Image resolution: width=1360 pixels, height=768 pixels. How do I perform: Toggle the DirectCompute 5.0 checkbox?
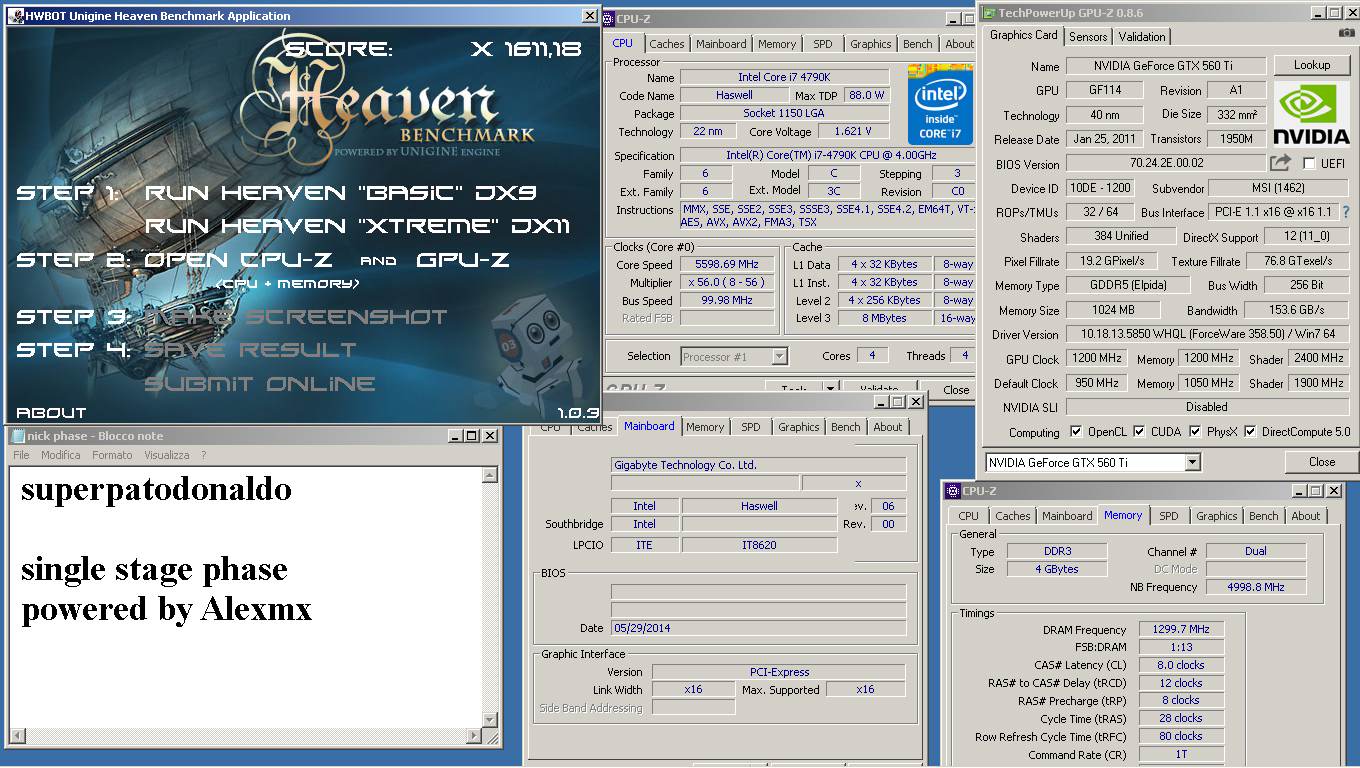1250,432
